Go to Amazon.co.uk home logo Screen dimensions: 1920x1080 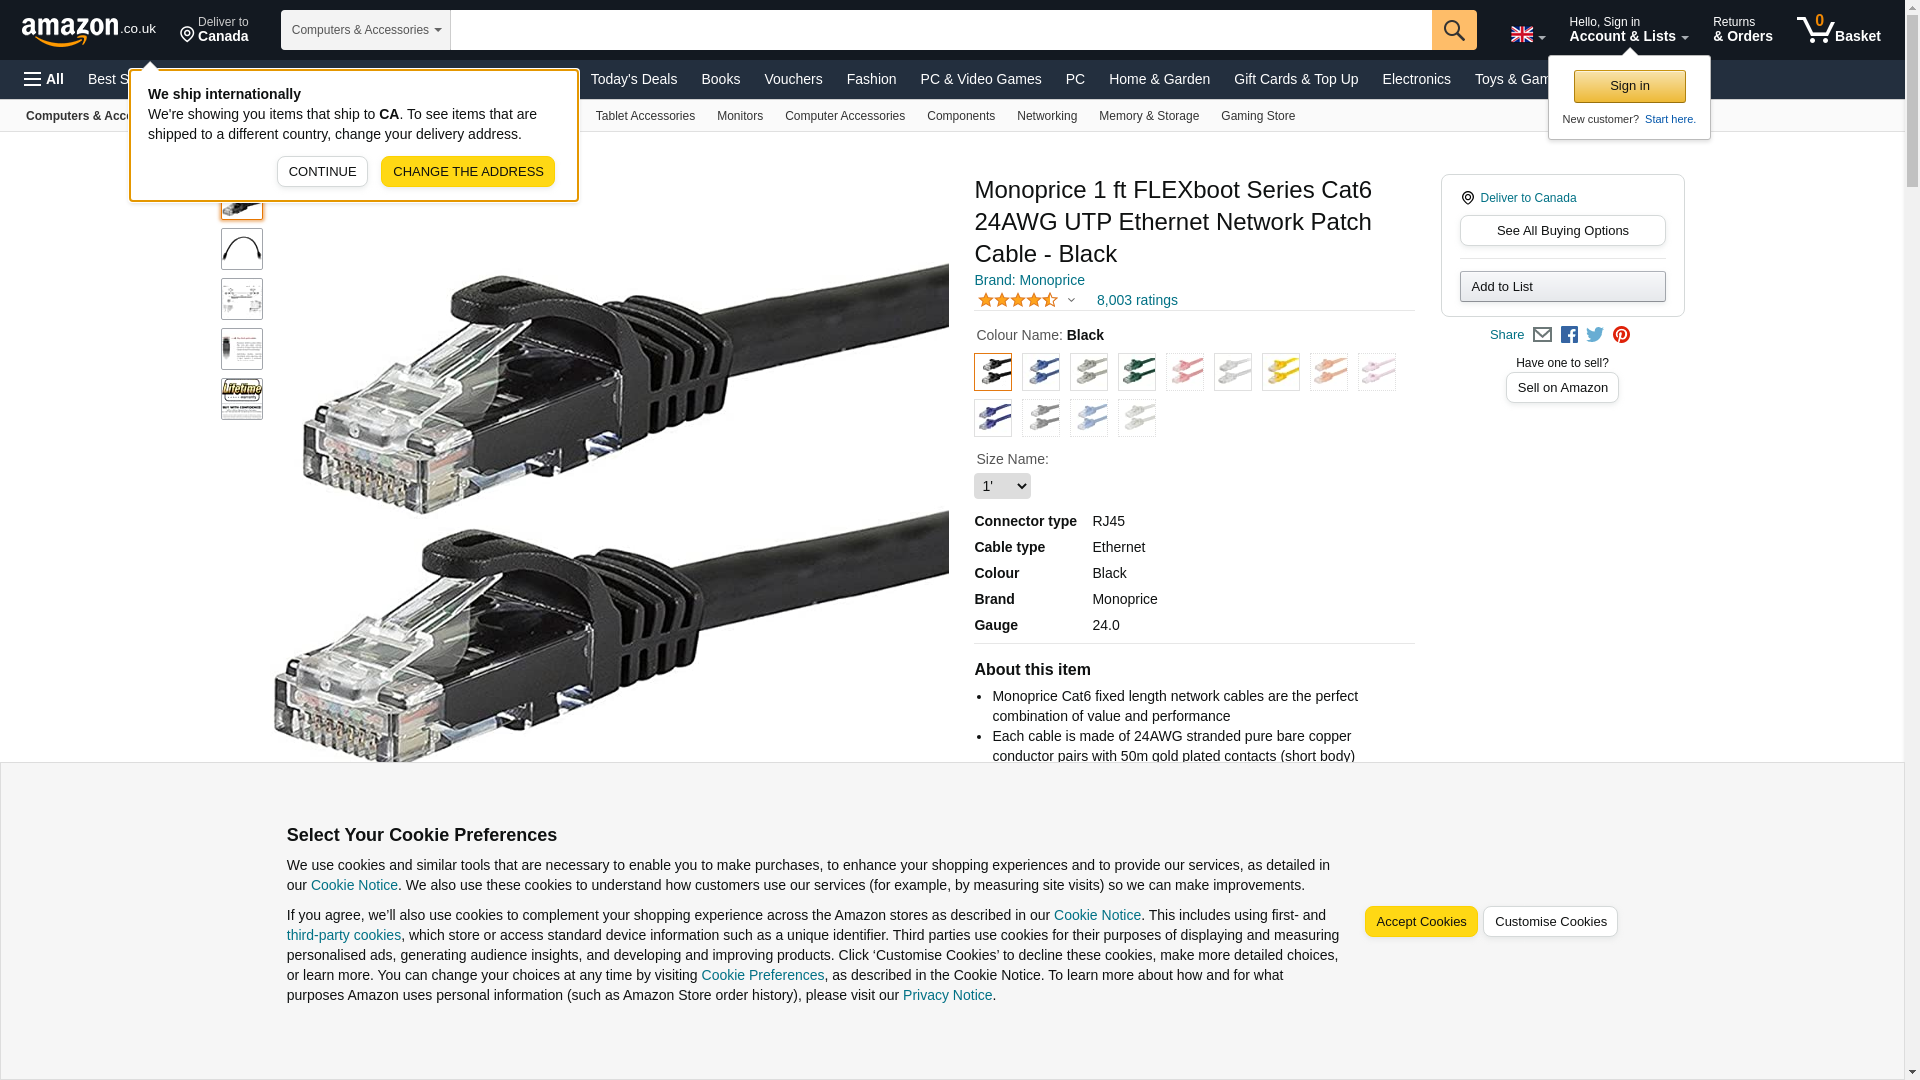point(89,30)
